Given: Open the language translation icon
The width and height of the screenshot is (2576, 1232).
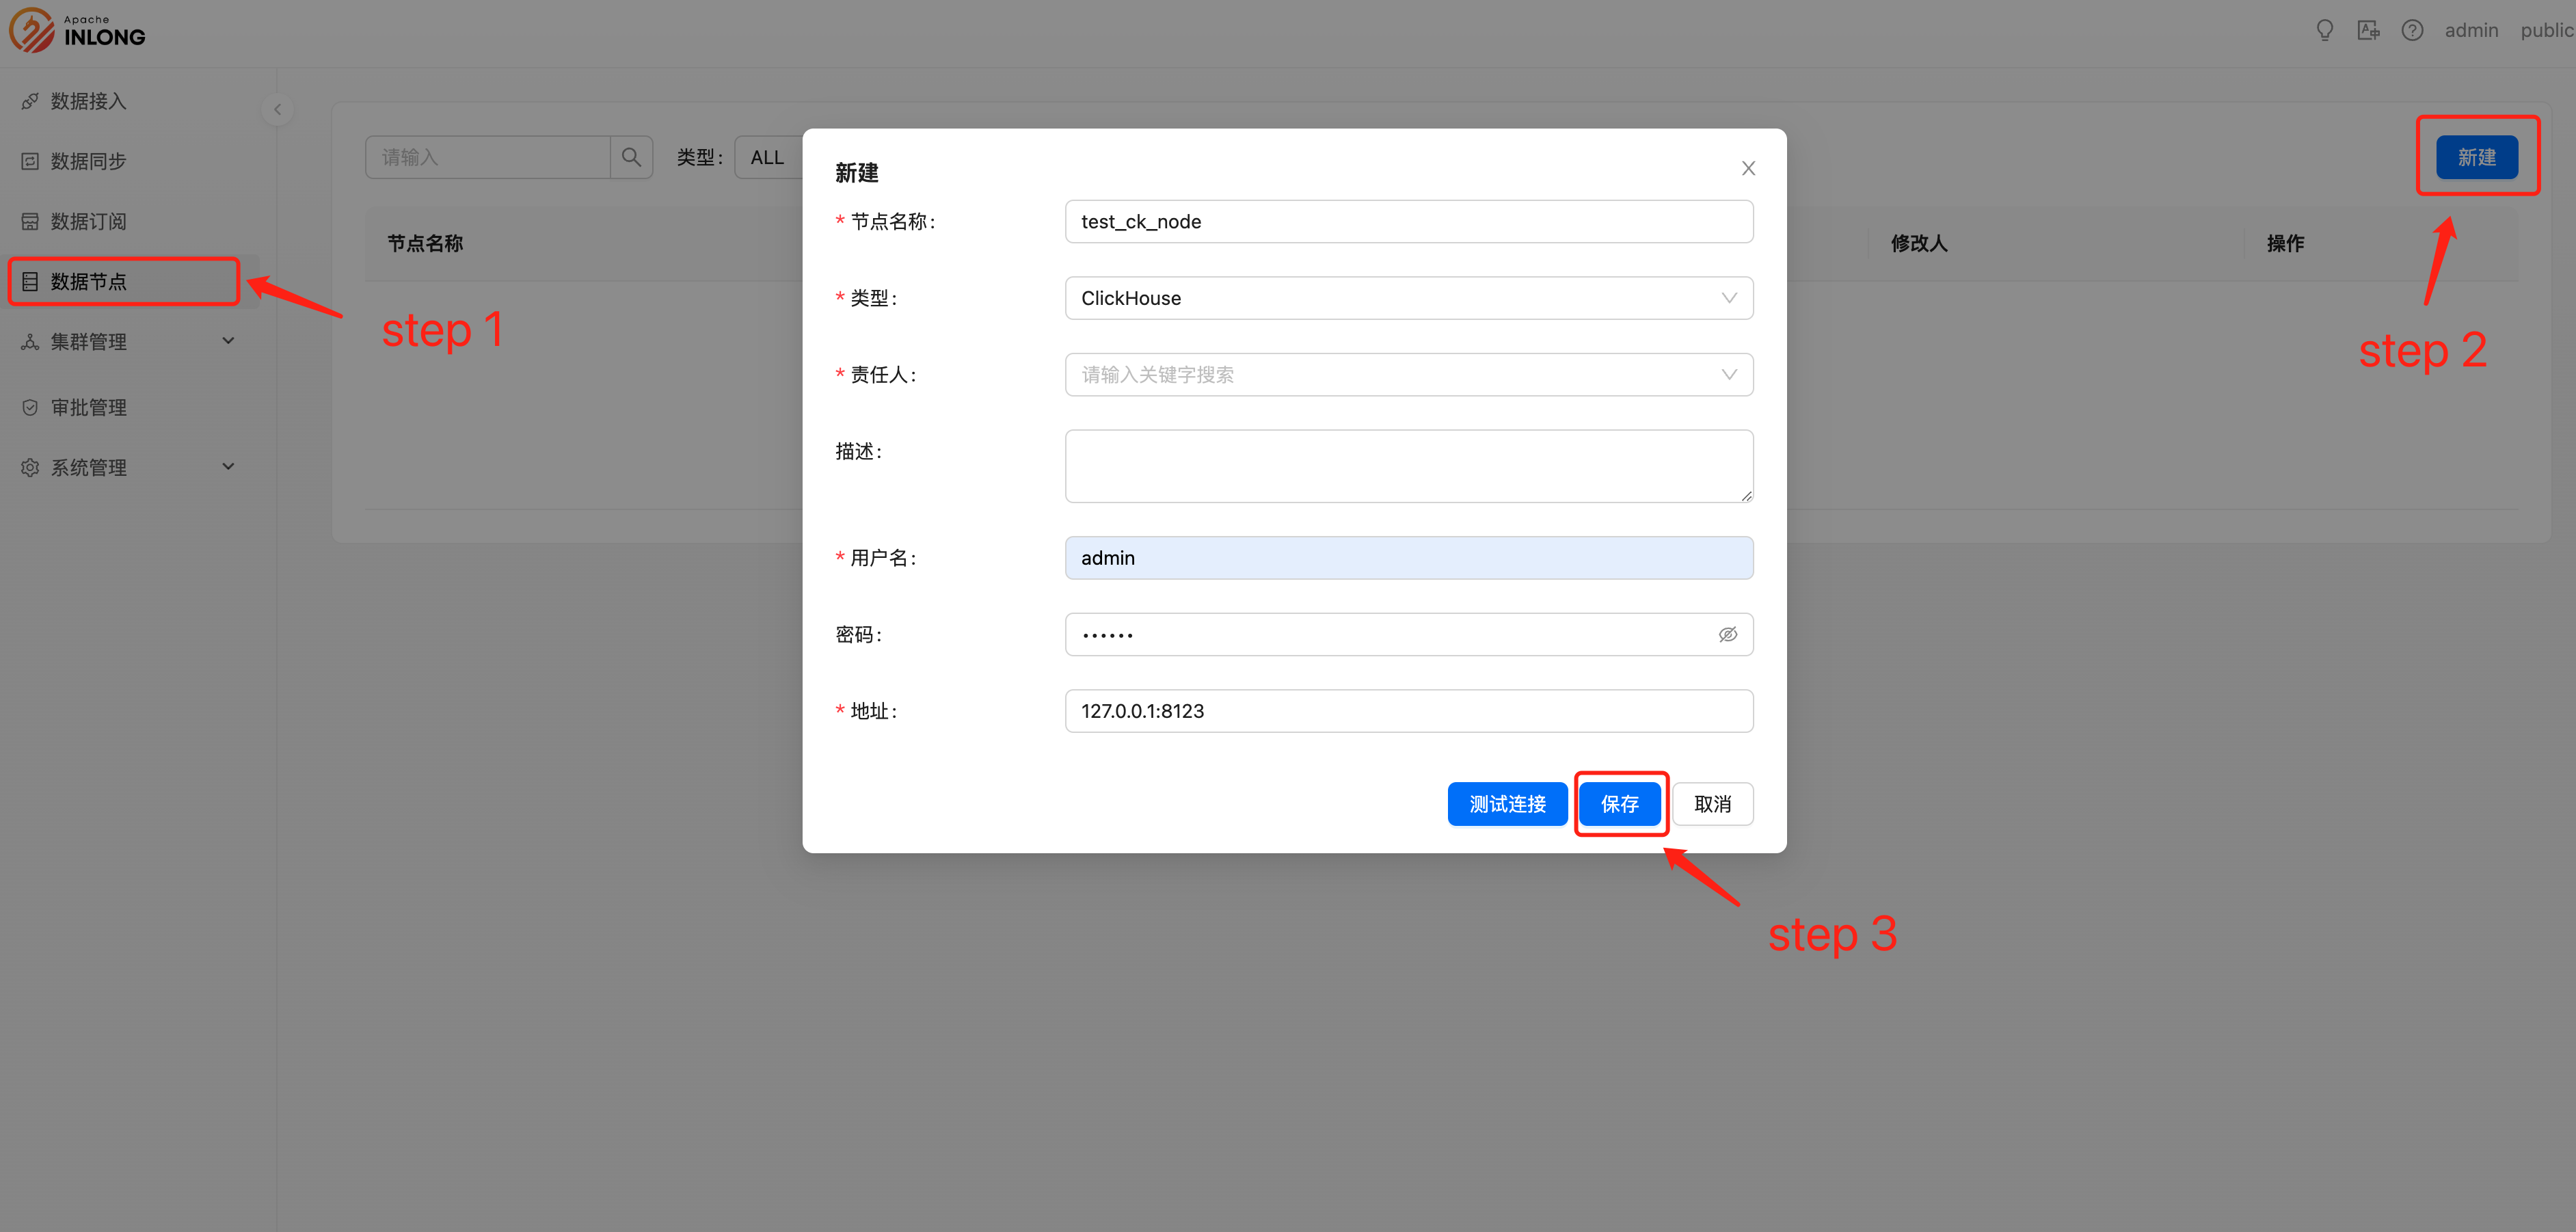Looking at the screenshot, I should (x=2368, y=30).
